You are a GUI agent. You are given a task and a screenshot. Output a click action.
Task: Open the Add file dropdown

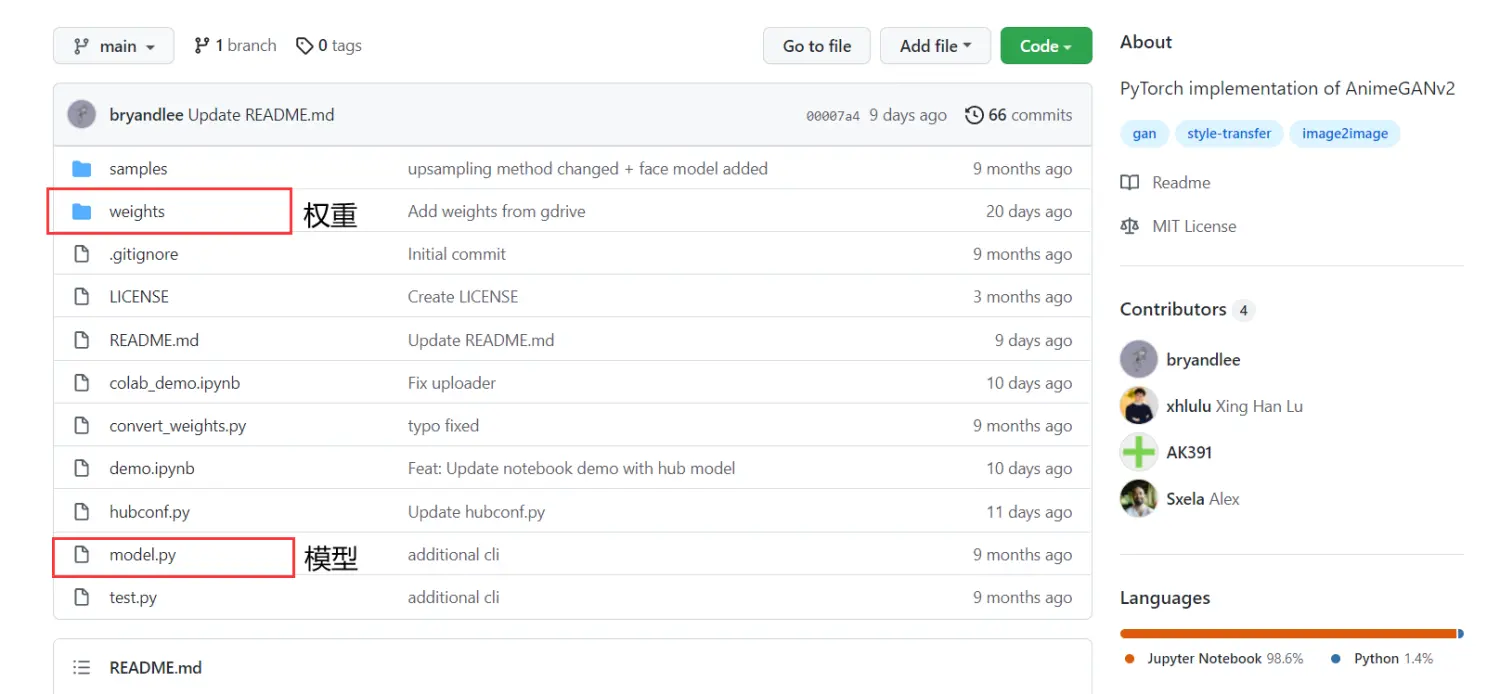tap(935, 46)
